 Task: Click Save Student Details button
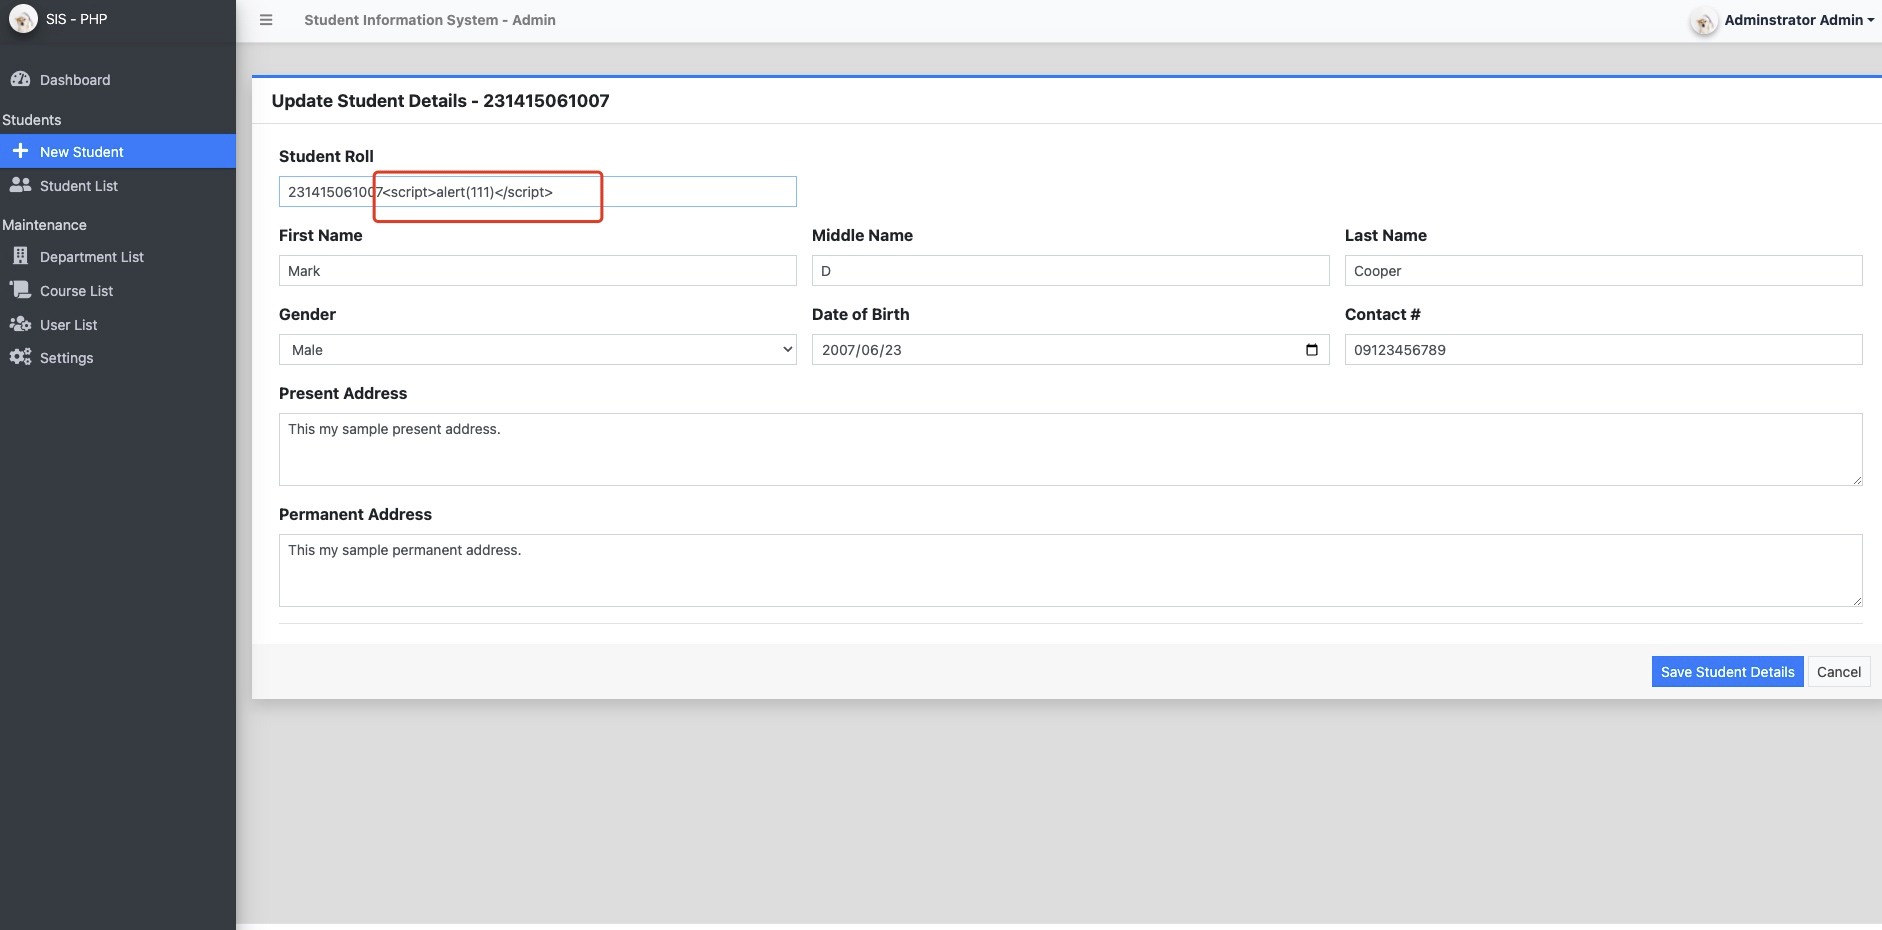1727,672
